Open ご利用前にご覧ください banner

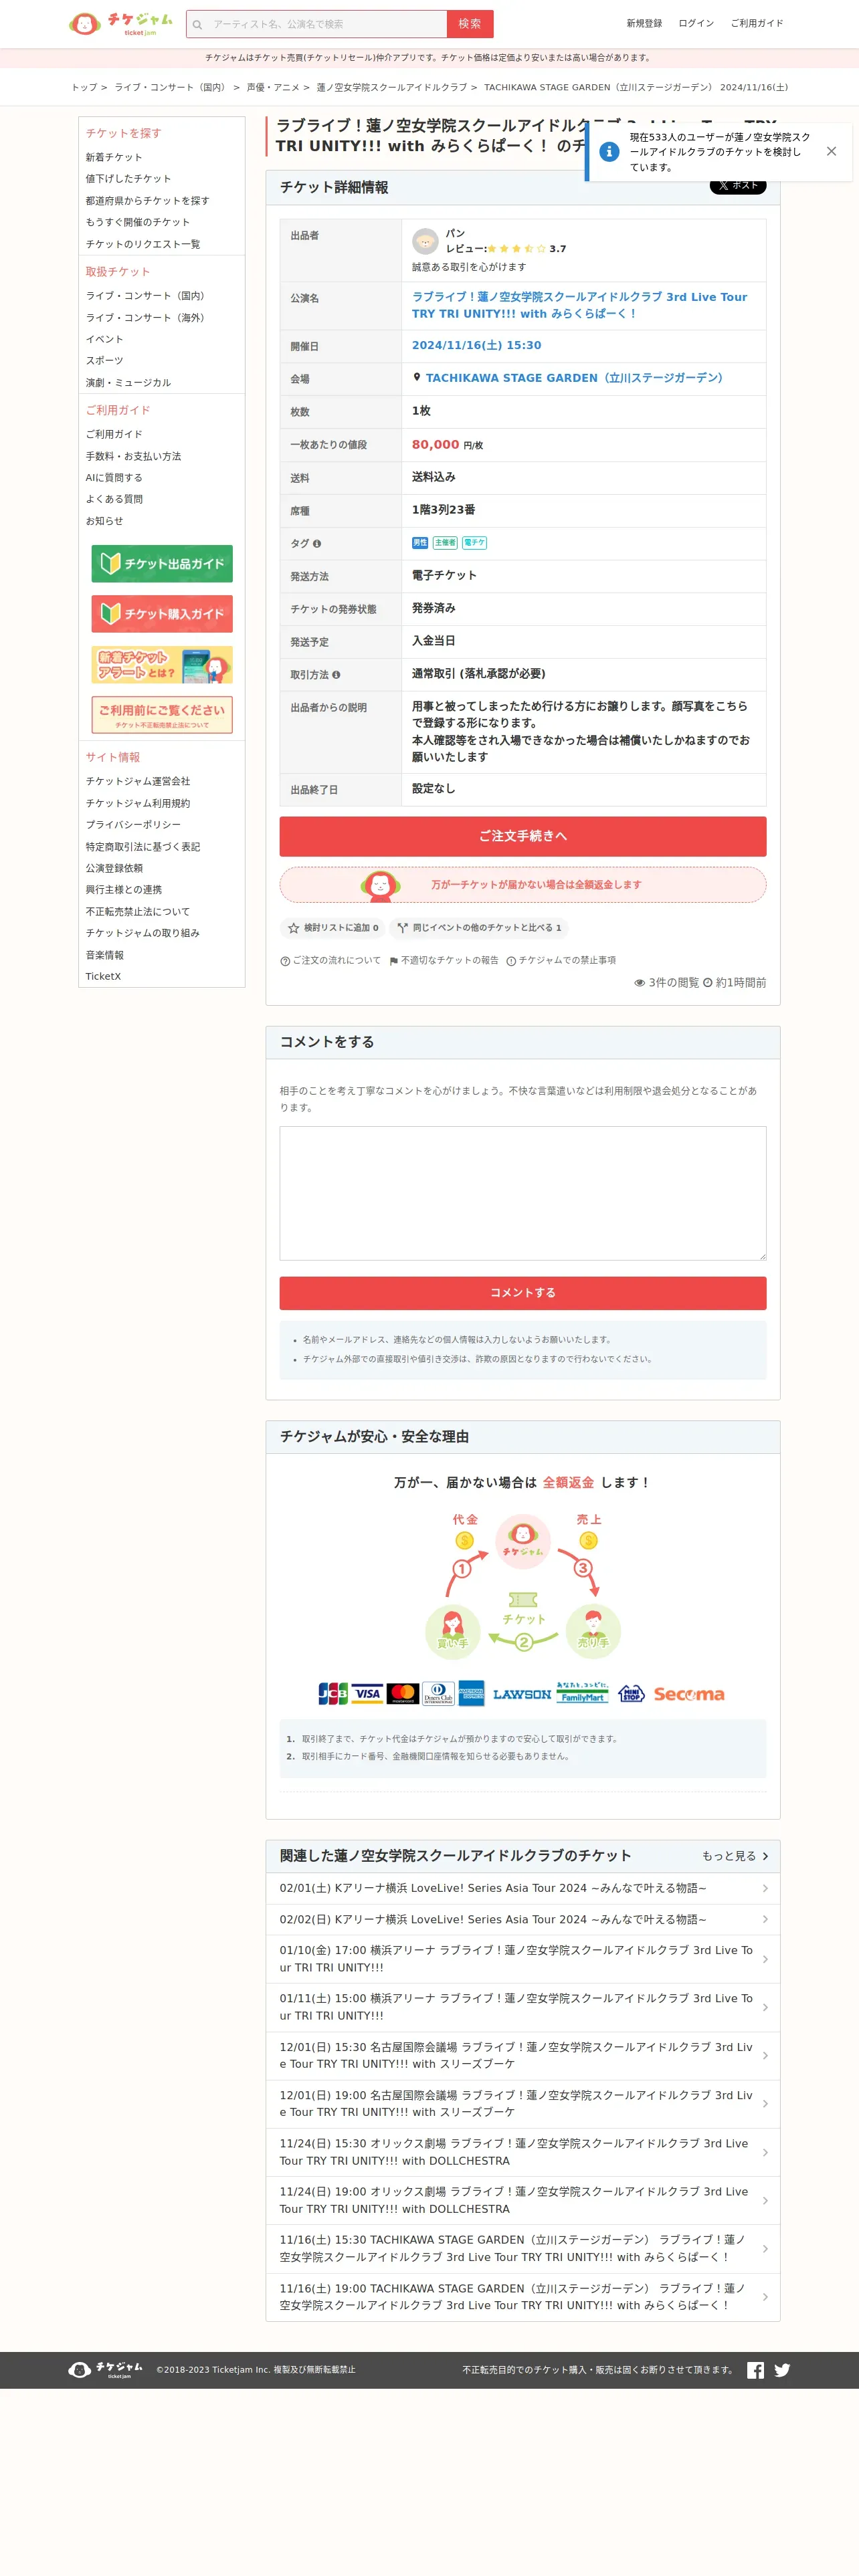162,715
